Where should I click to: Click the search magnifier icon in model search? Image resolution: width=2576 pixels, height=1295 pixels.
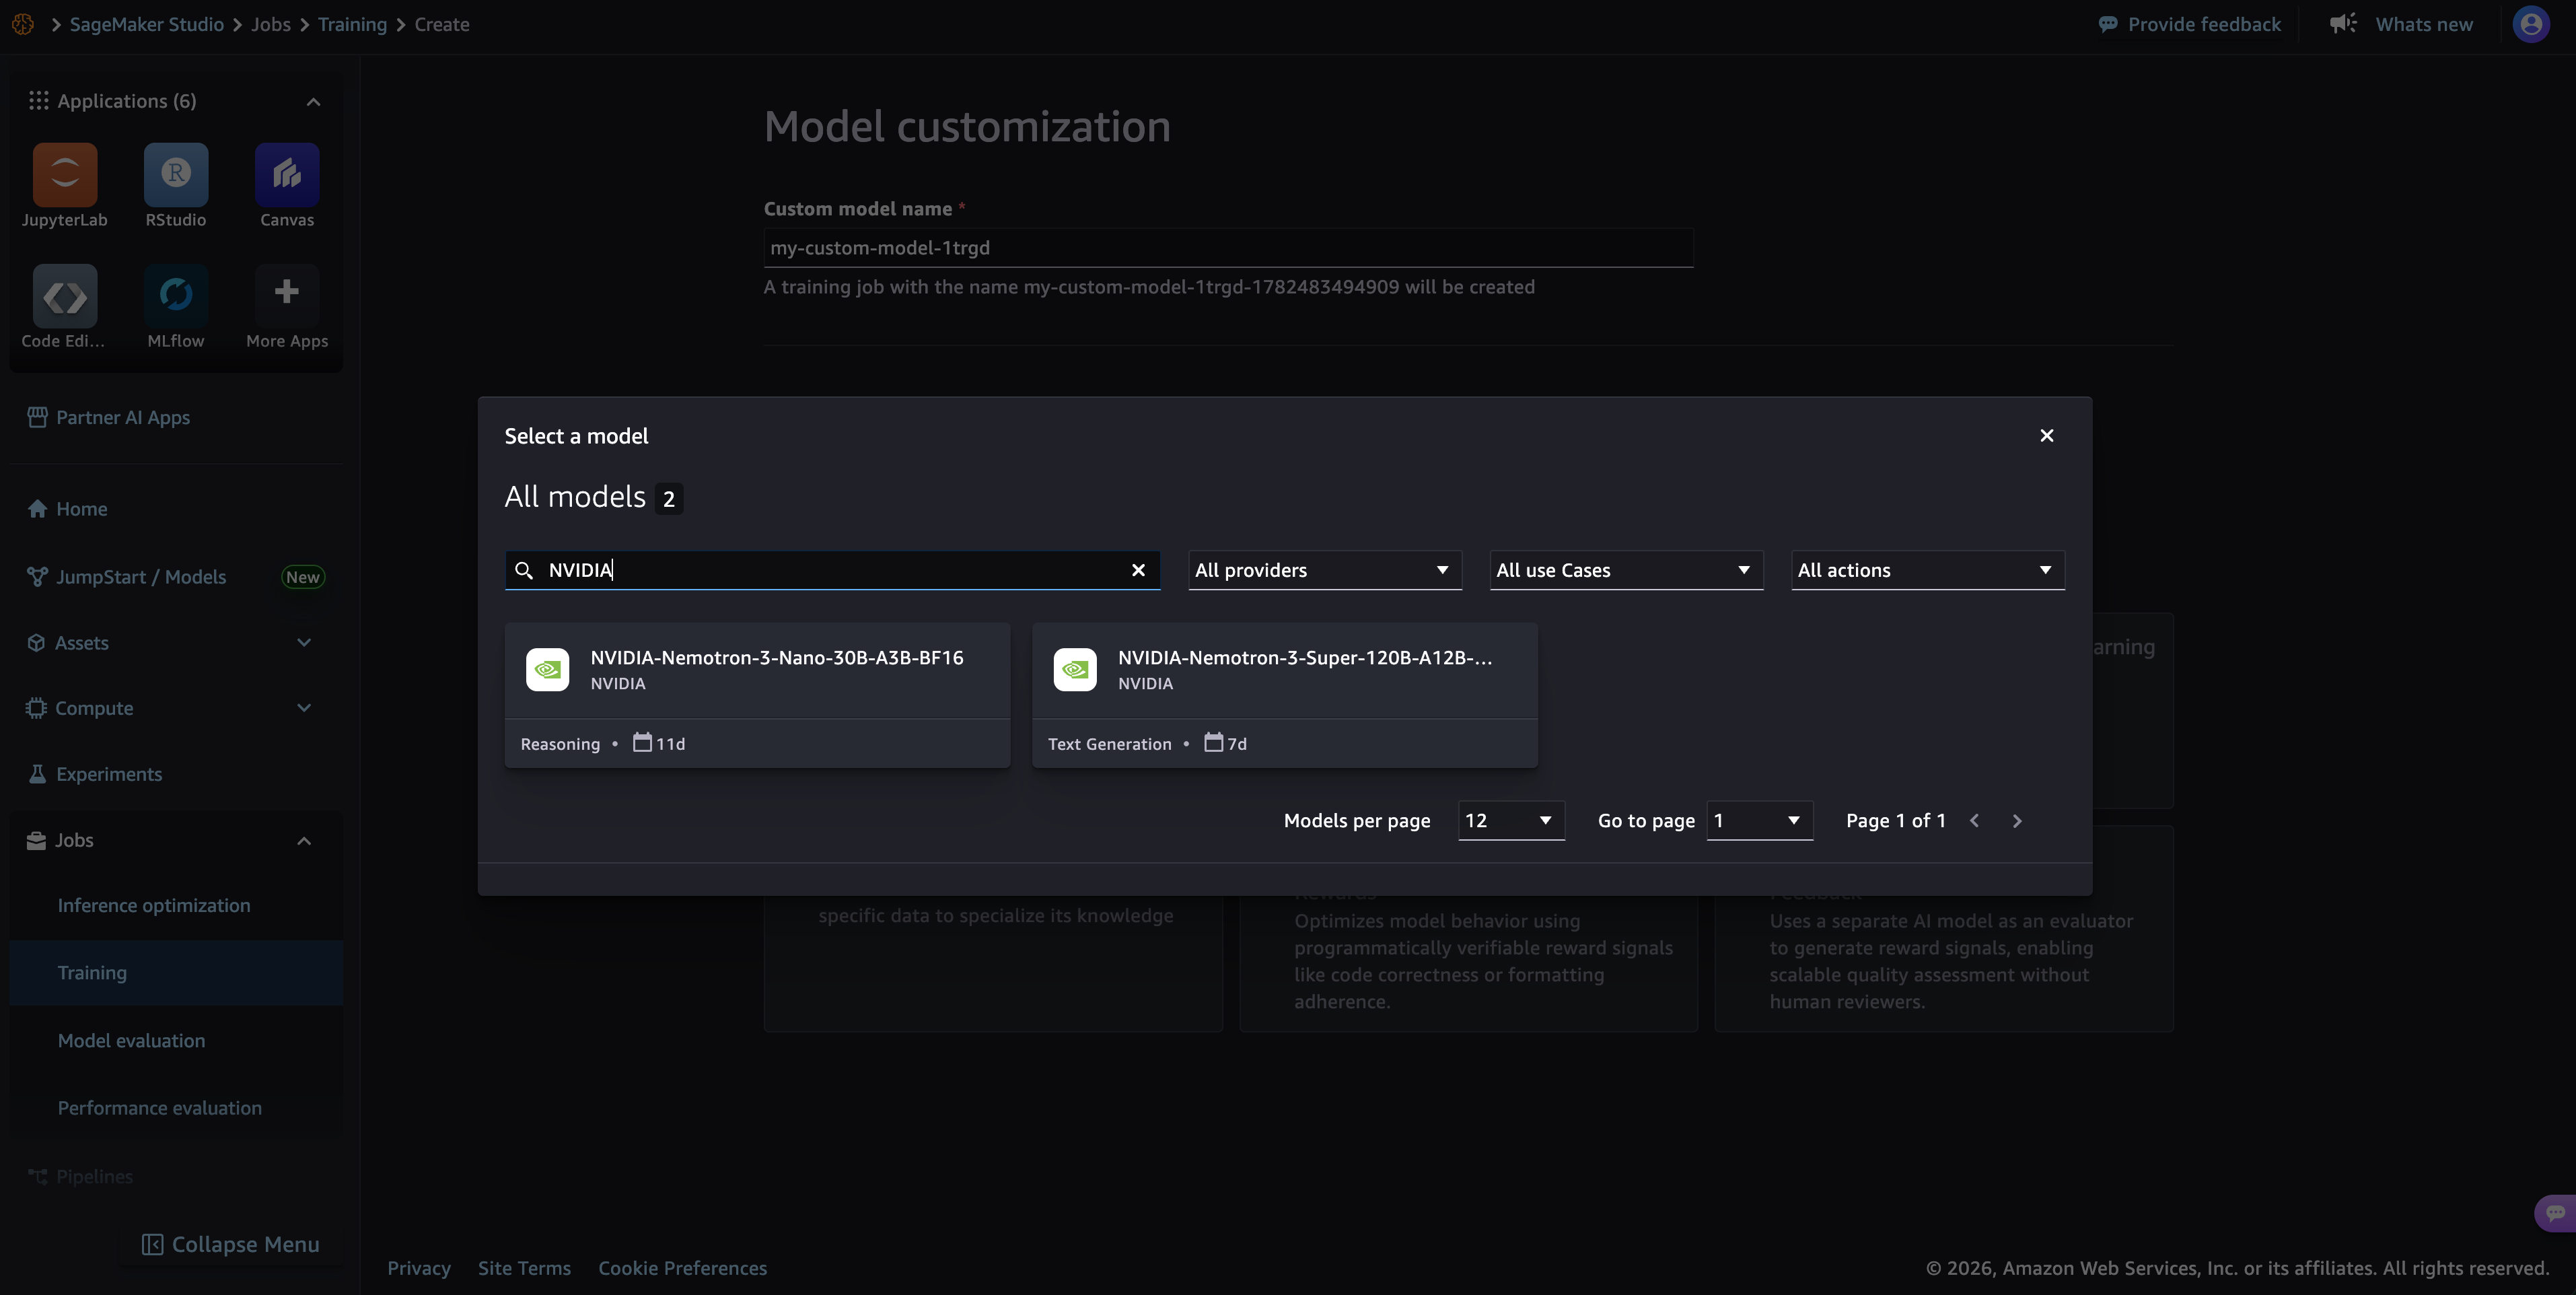click(x=524, y=570)
